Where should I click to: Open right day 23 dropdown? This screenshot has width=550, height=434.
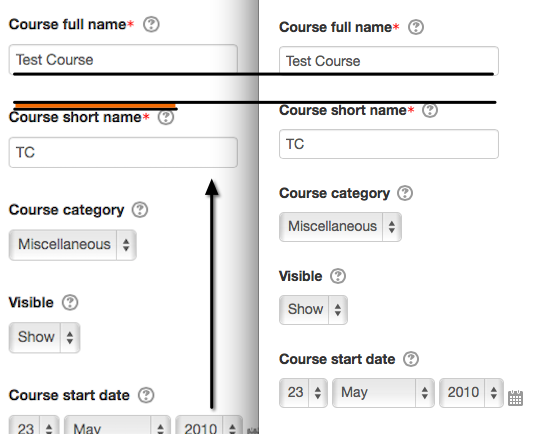303,393
